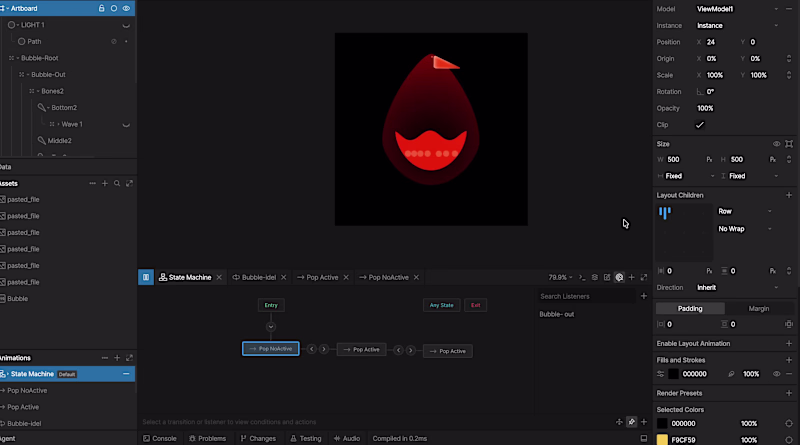The width and height of the screenshot is (800, 445).
Task: Maximize the state machine panel
Action: [x=643, y=277]
